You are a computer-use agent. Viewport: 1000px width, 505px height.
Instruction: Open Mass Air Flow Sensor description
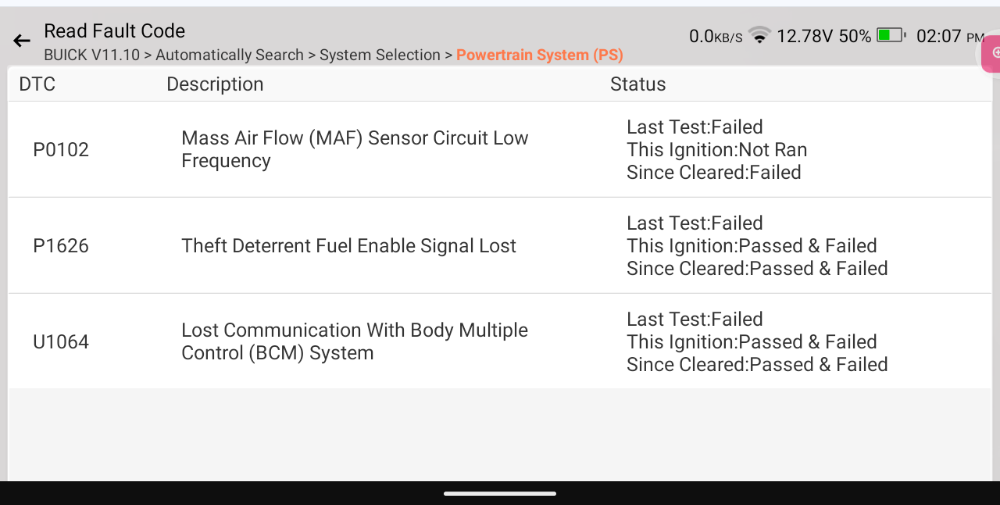pos(355,149)
